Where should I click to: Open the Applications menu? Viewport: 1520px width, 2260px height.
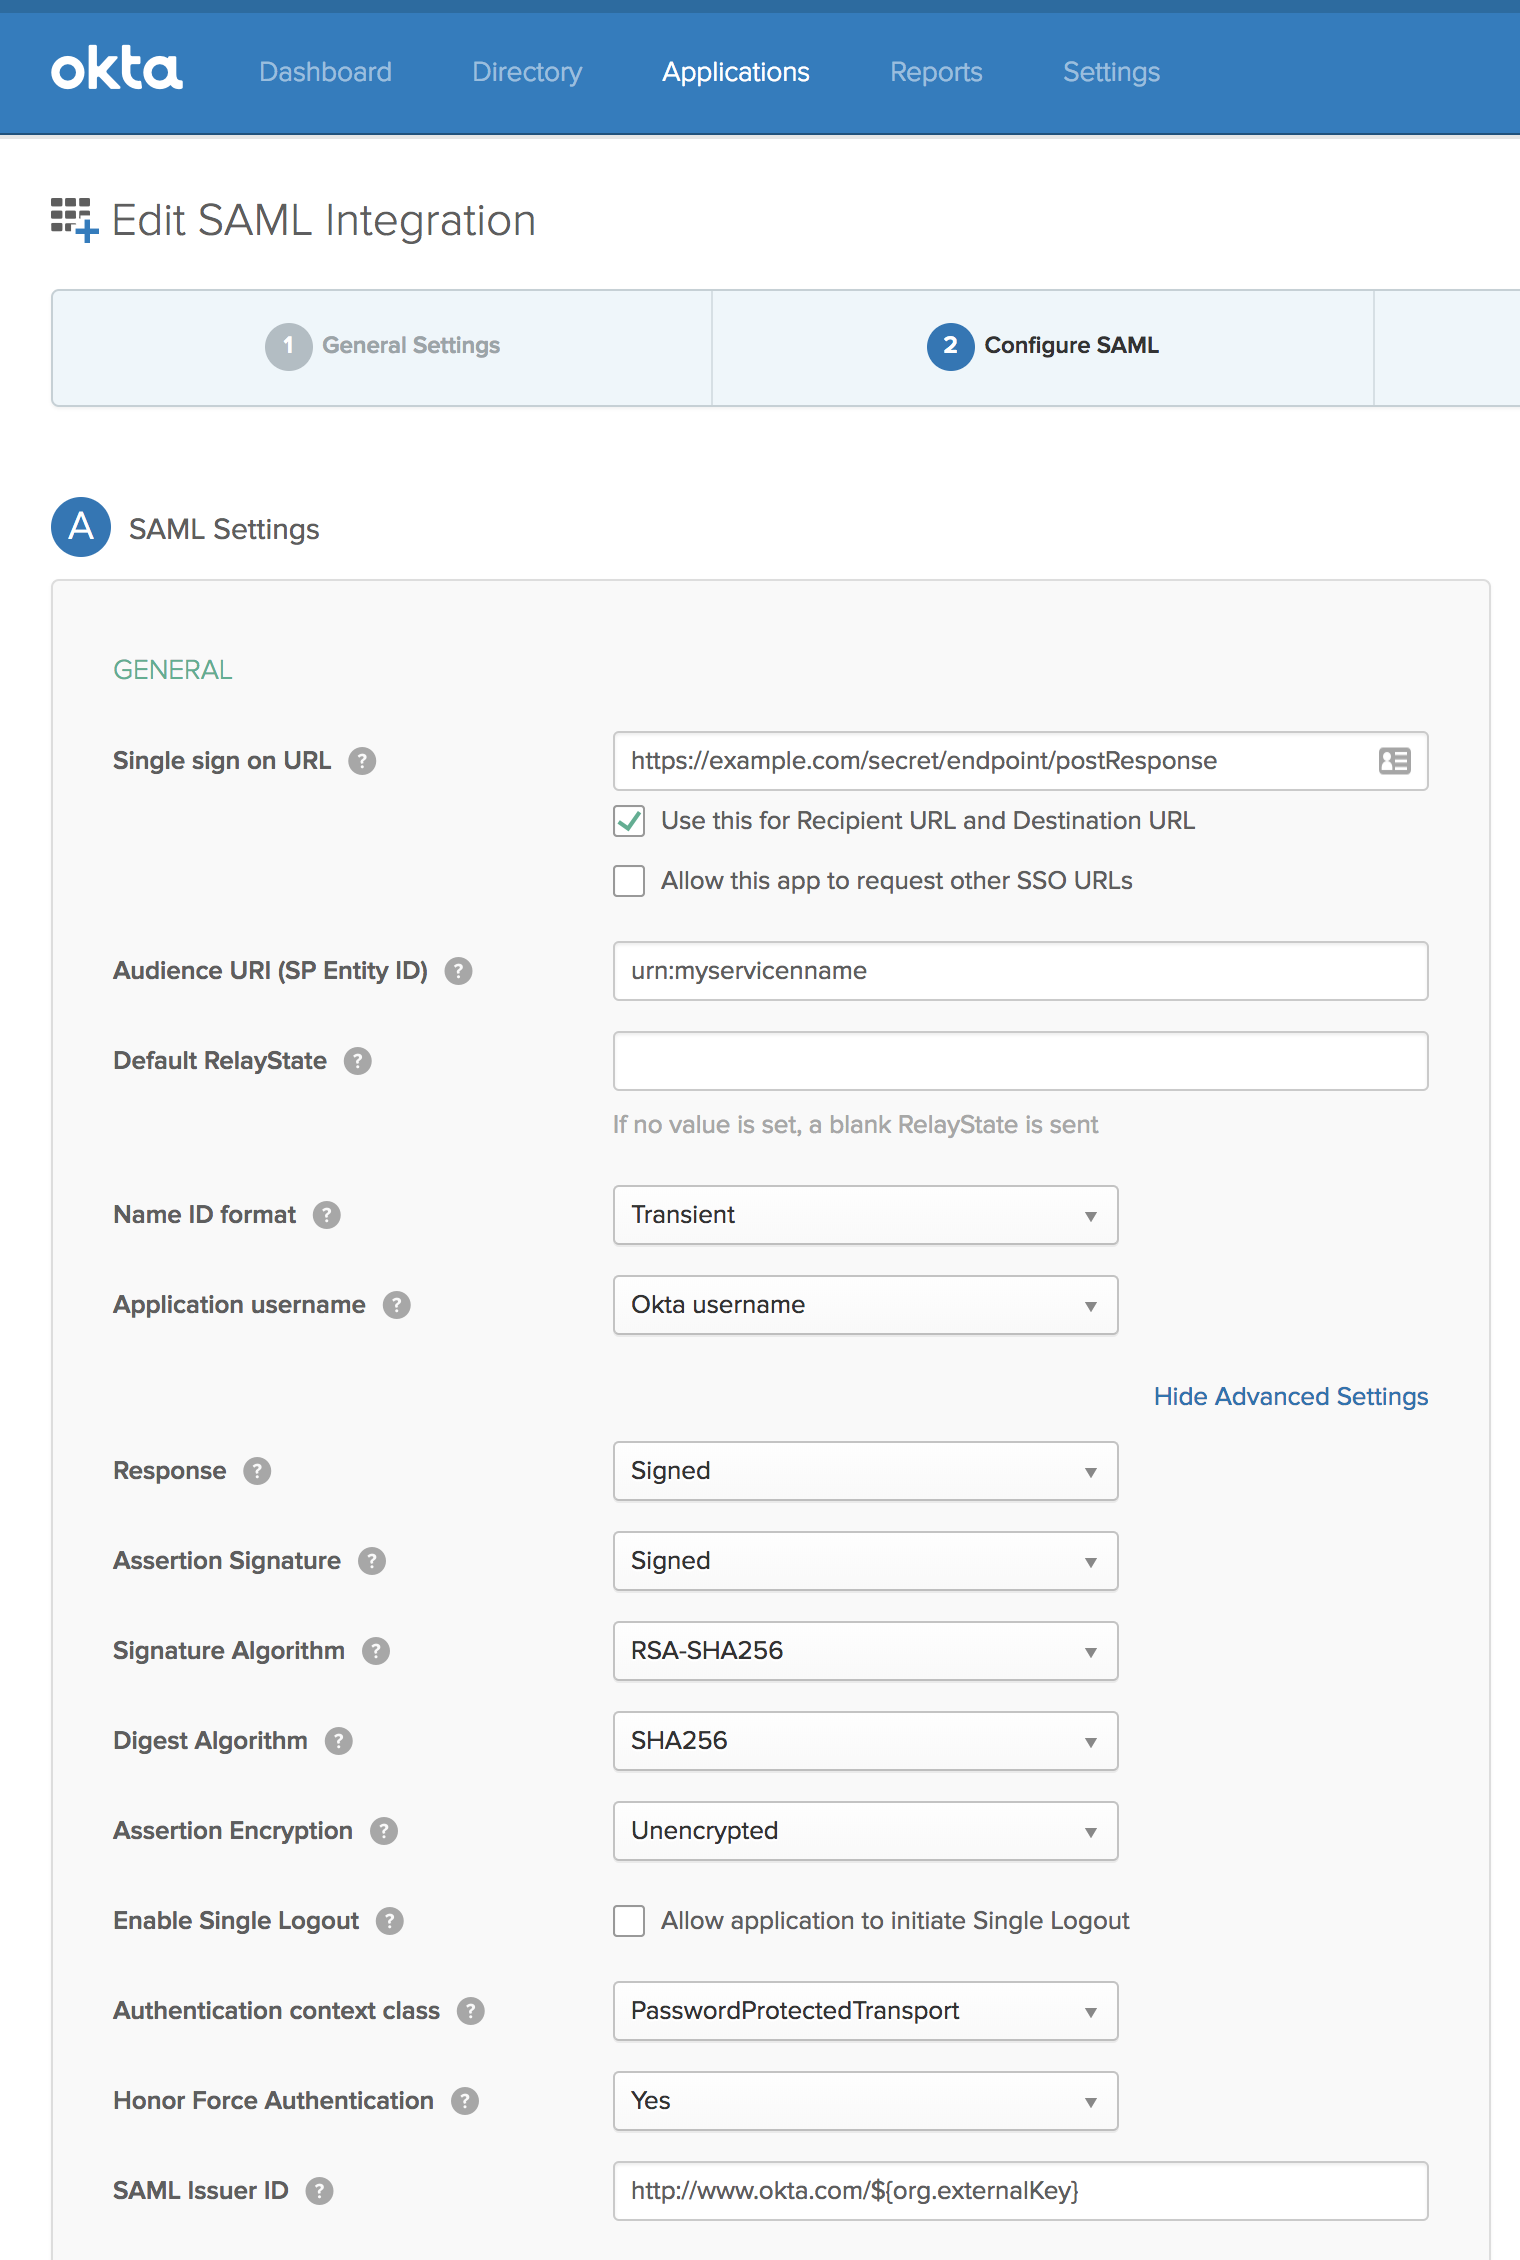coord(736,72)
